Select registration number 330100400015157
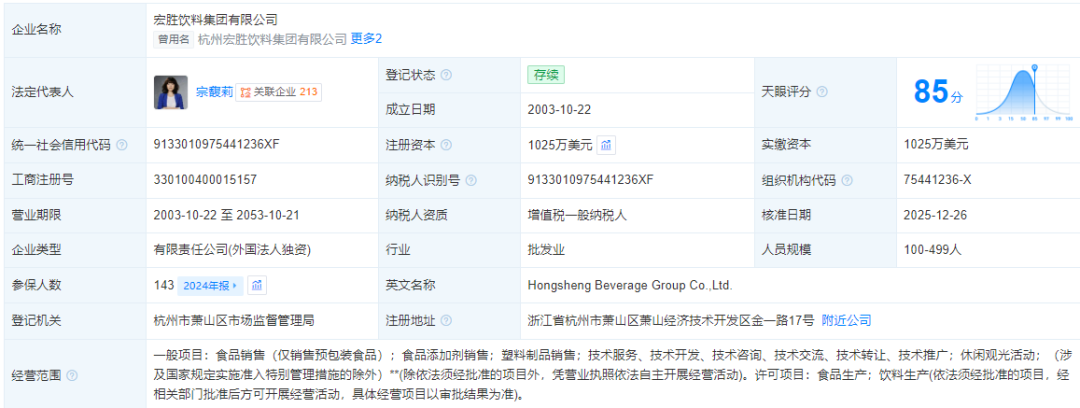 [205, 180]
